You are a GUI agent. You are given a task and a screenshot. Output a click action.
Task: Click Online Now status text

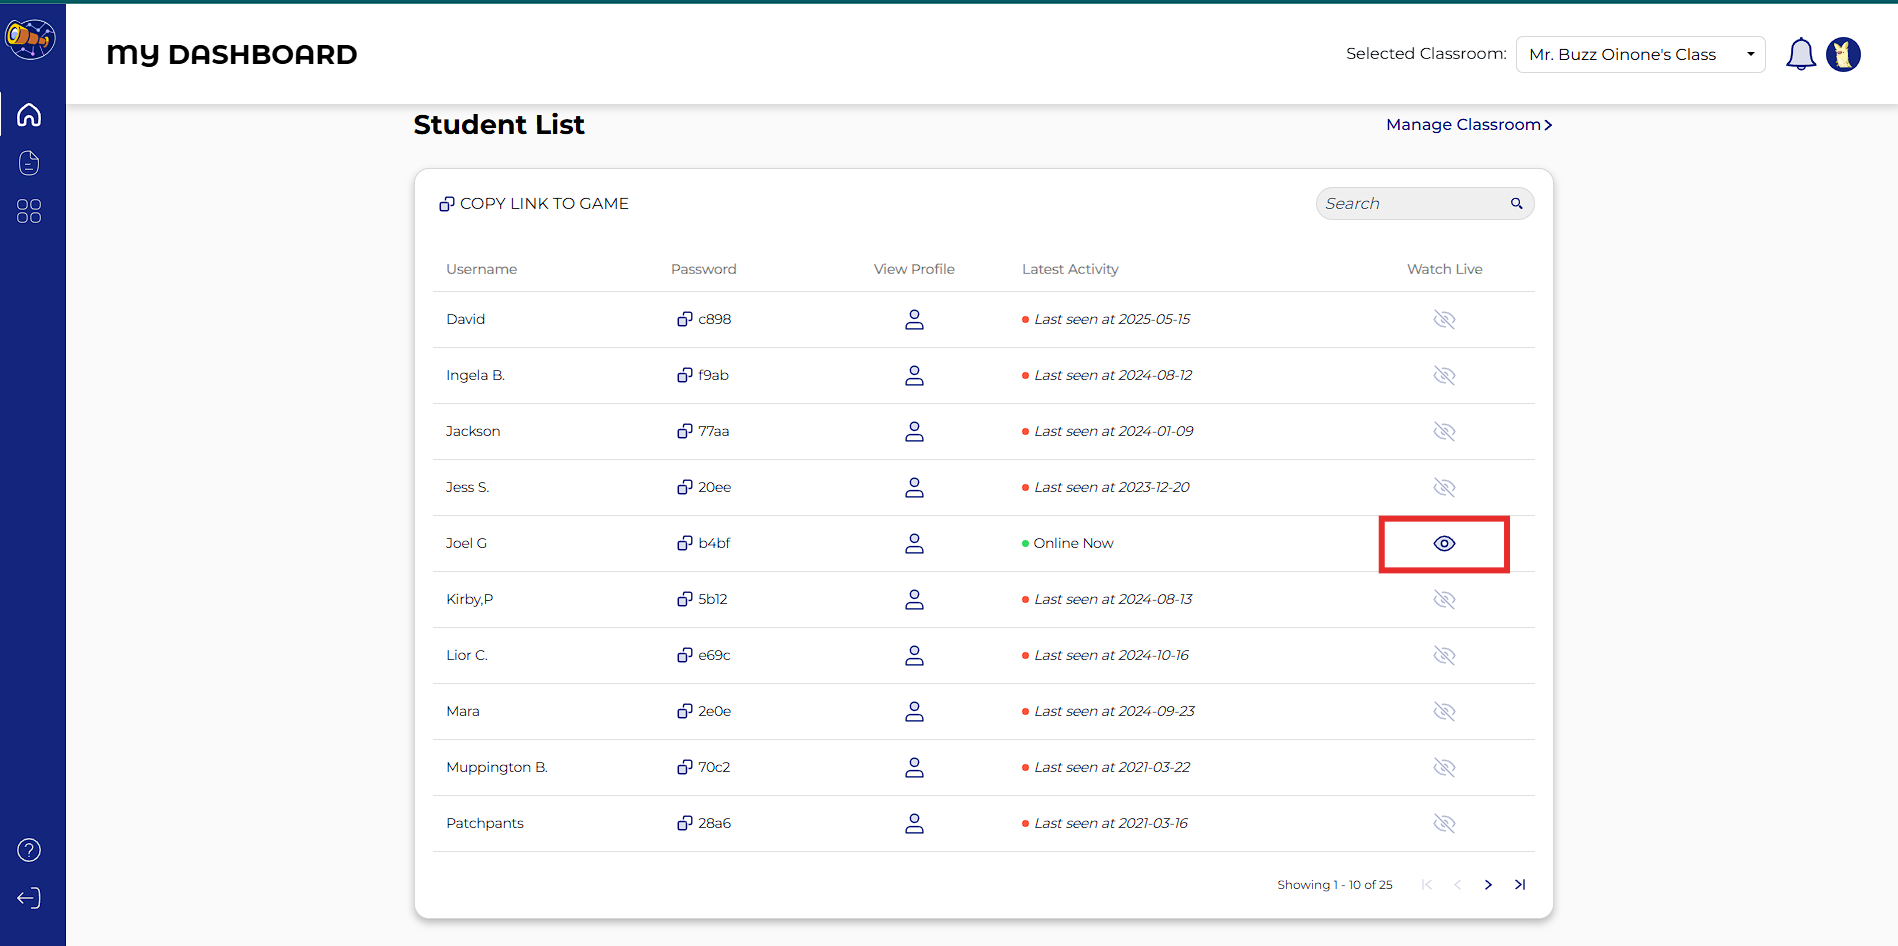coord(1073,543)
